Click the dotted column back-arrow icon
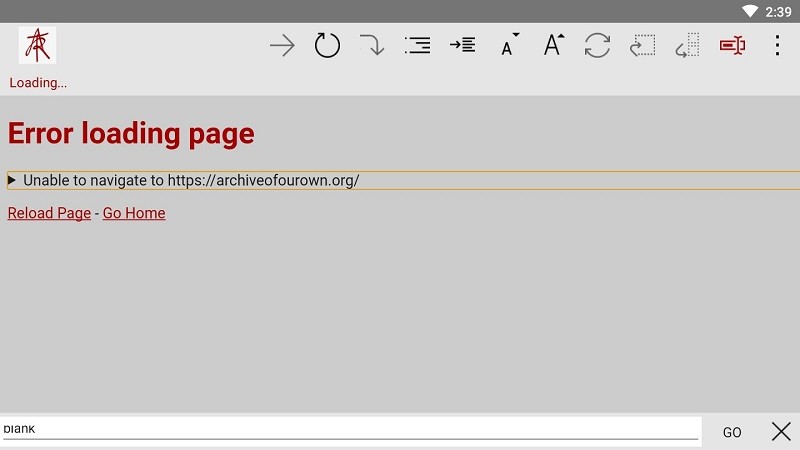 point(687,45)
